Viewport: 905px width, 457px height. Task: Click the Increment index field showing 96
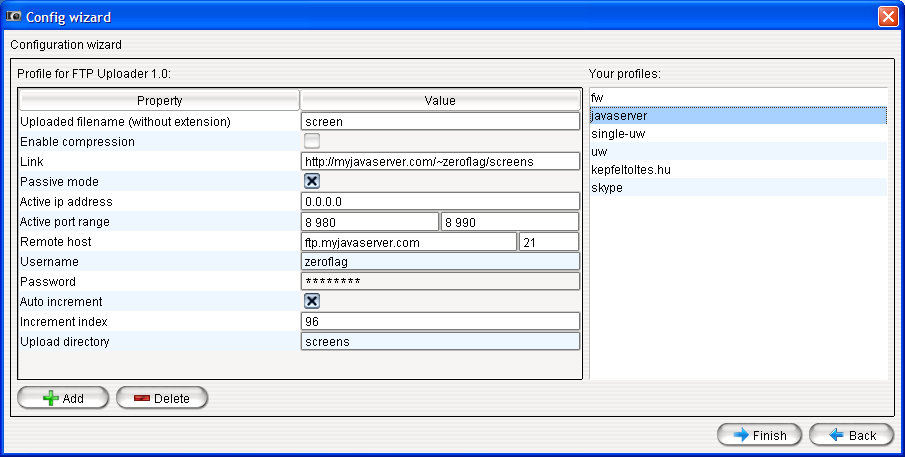tap(440, 321)
